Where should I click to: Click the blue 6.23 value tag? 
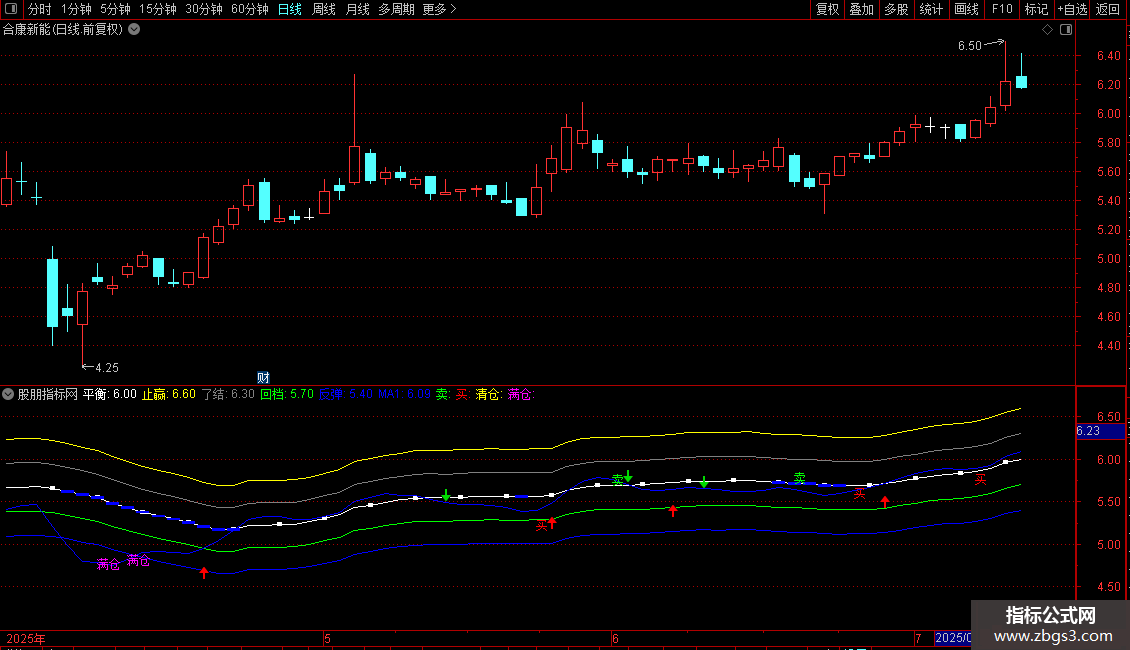point(1100,431)
